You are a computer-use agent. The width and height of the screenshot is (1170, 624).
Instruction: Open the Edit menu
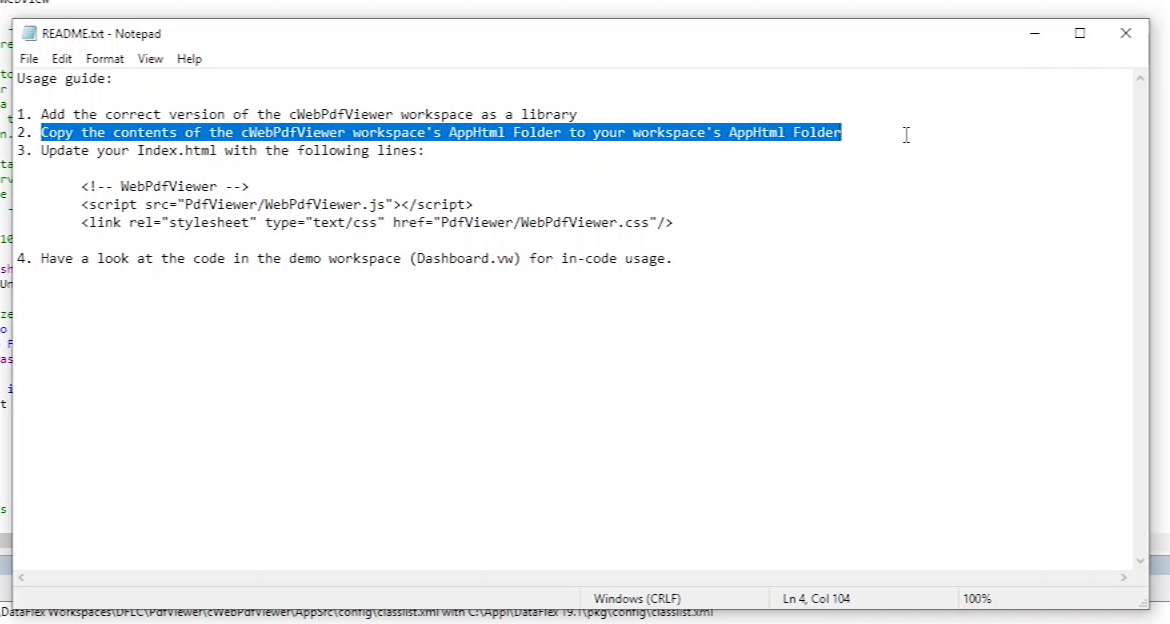pos(62,59)
